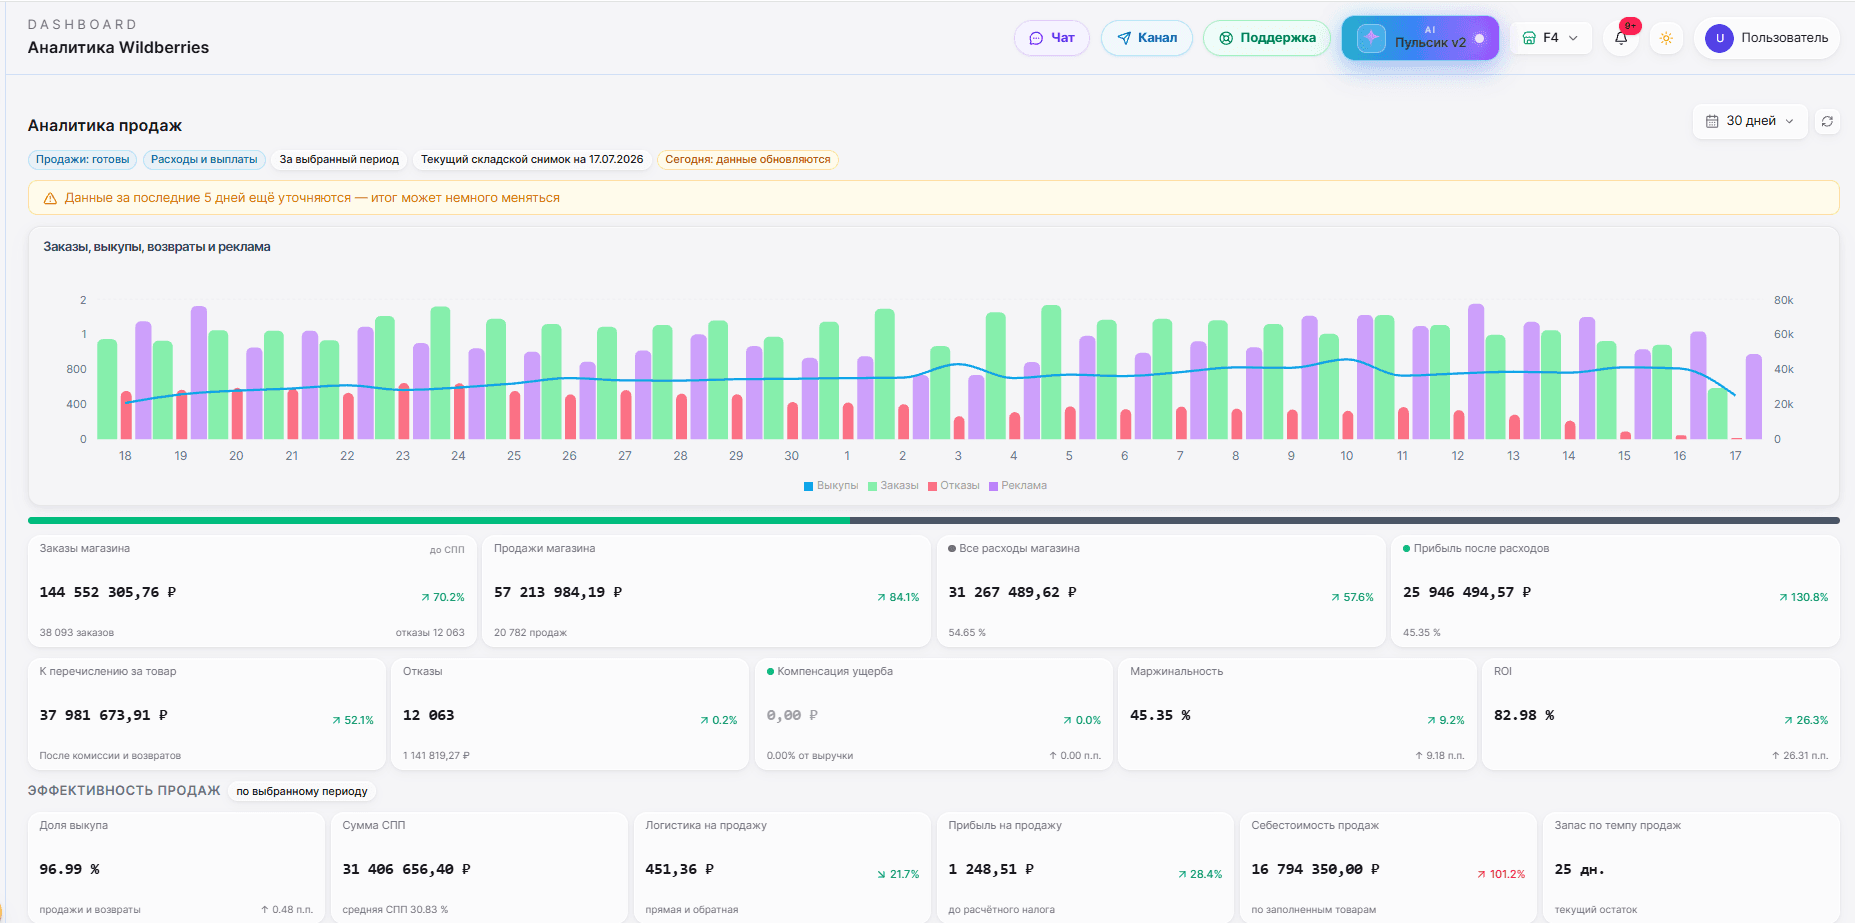Toggle Реклама series in chart legend
The image size is (1855, 923).
coord(1018,486)
